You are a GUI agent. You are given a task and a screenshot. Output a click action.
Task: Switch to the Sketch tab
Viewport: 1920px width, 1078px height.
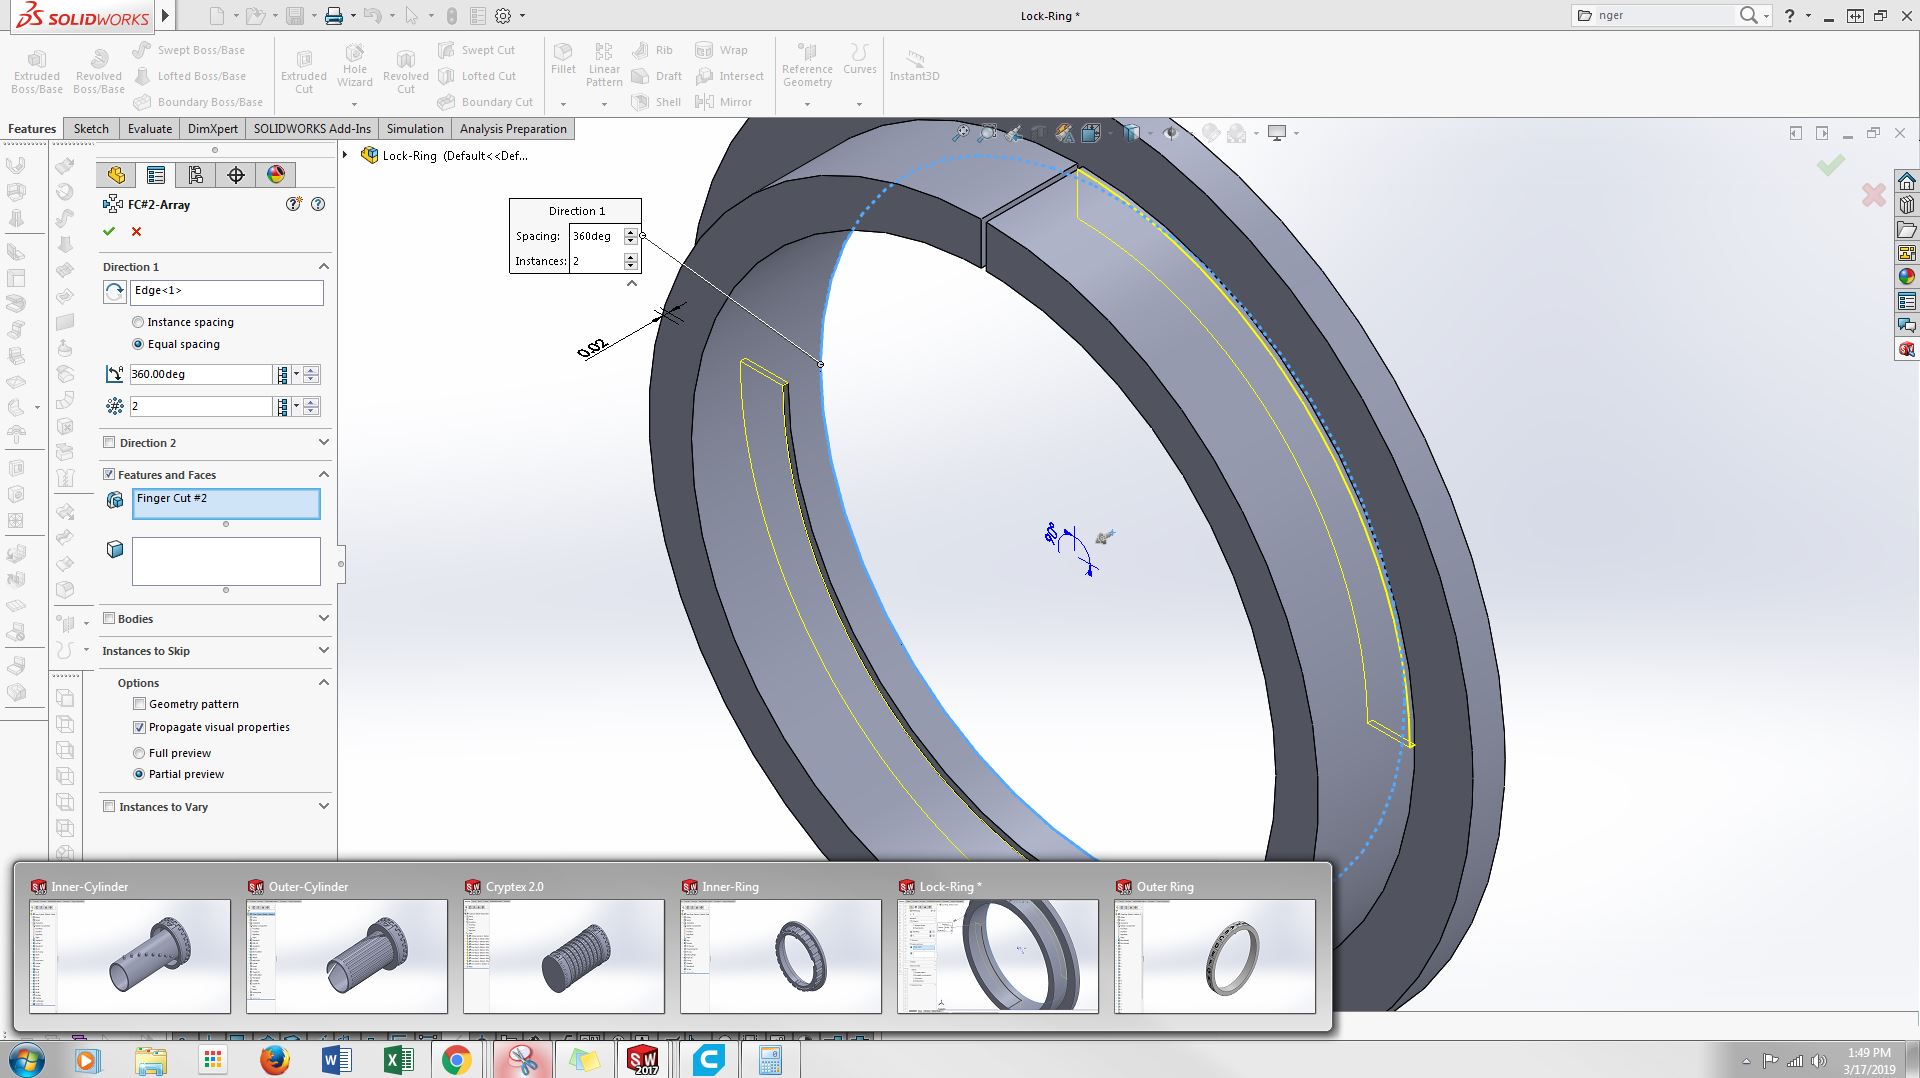point(91,129)
